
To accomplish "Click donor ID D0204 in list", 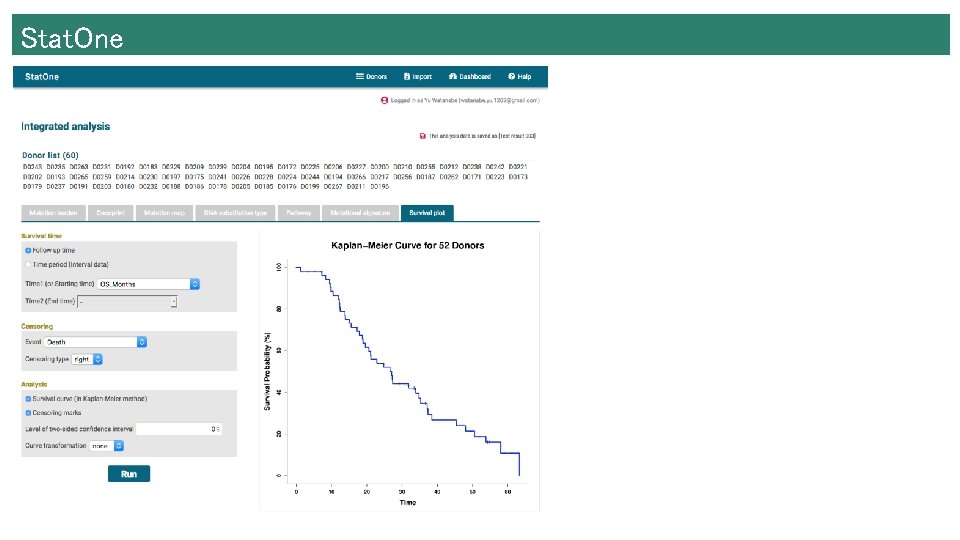I will pos(241,167).
